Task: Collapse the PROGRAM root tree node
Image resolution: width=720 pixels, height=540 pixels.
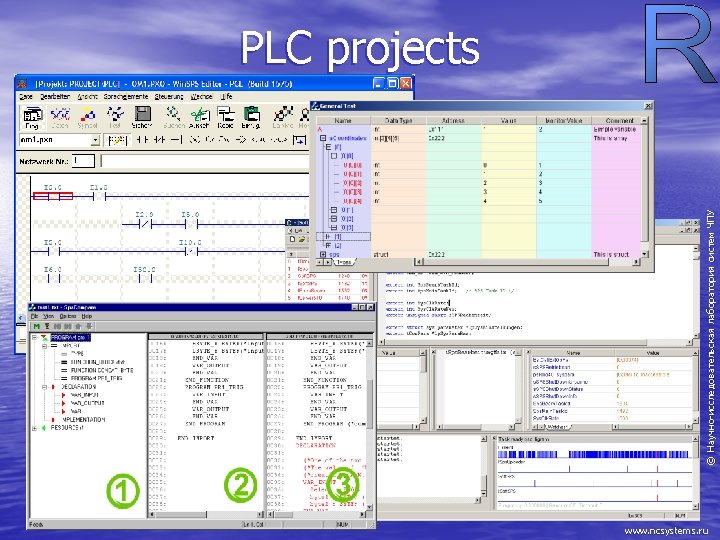Action: (35, 338)
